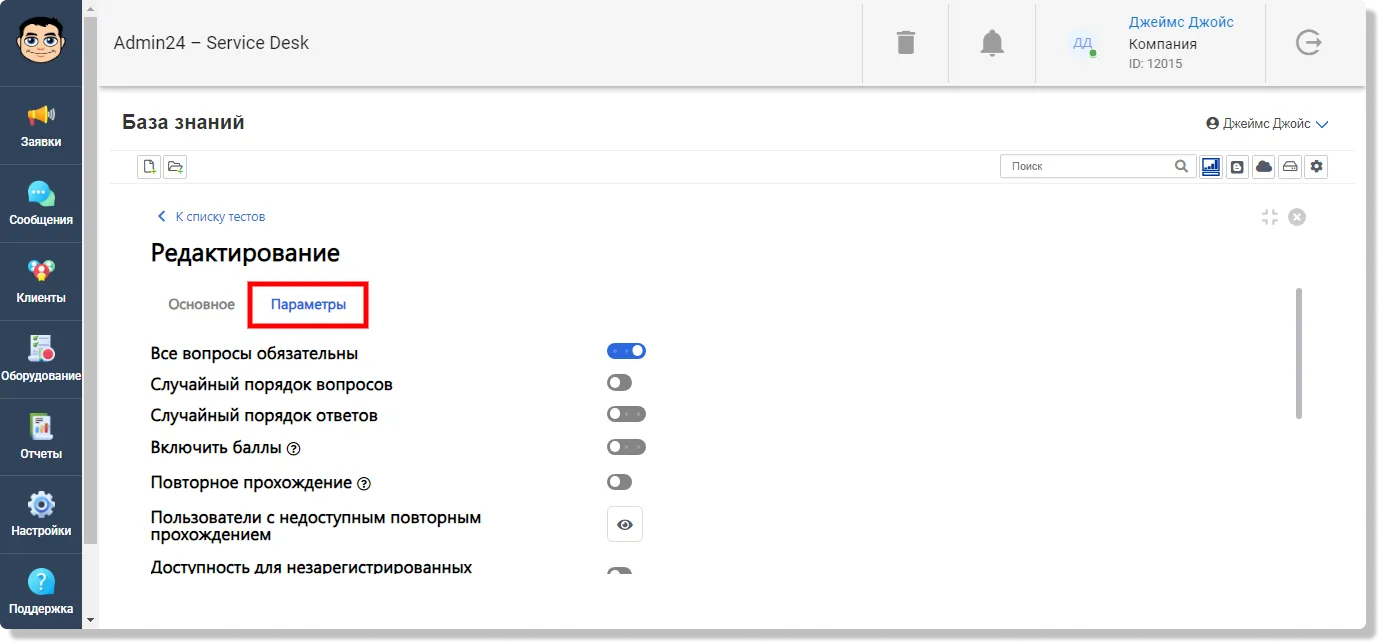Click the ID: 12015 text
The height and width of the screenshot is (643, 1380).
1156,64
